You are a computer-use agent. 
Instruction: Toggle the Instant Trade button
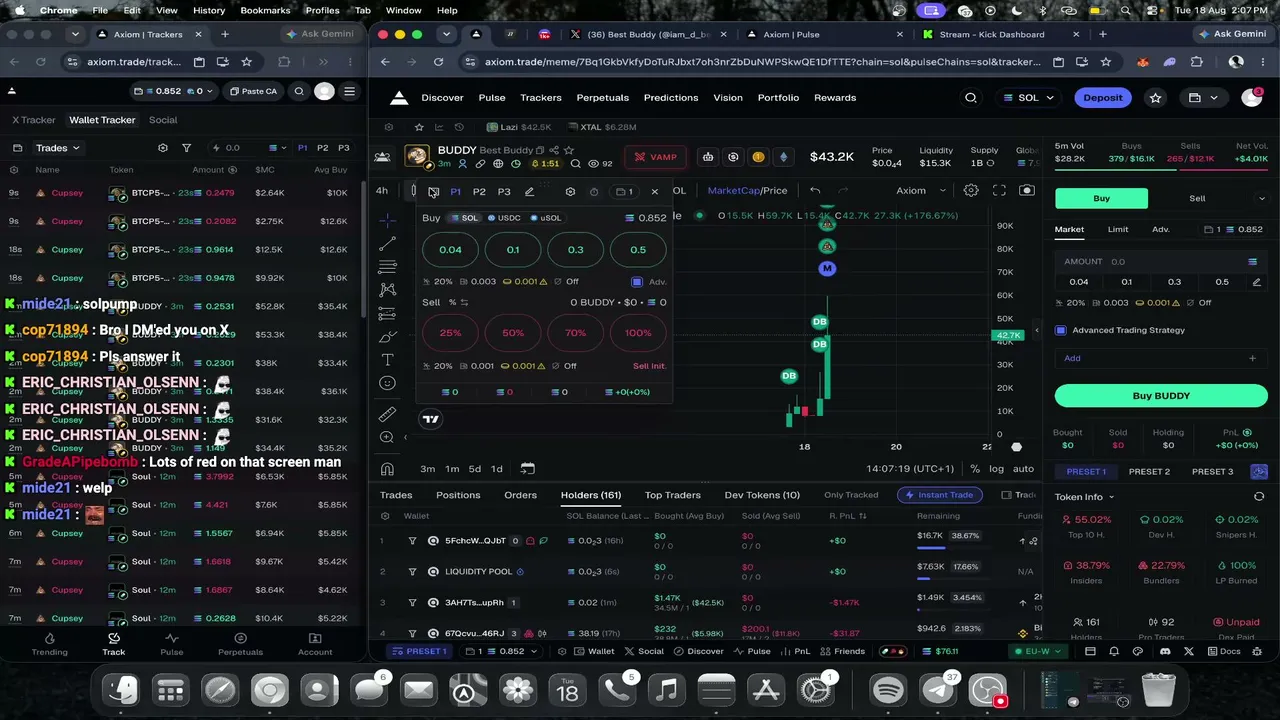coord(939,495)
